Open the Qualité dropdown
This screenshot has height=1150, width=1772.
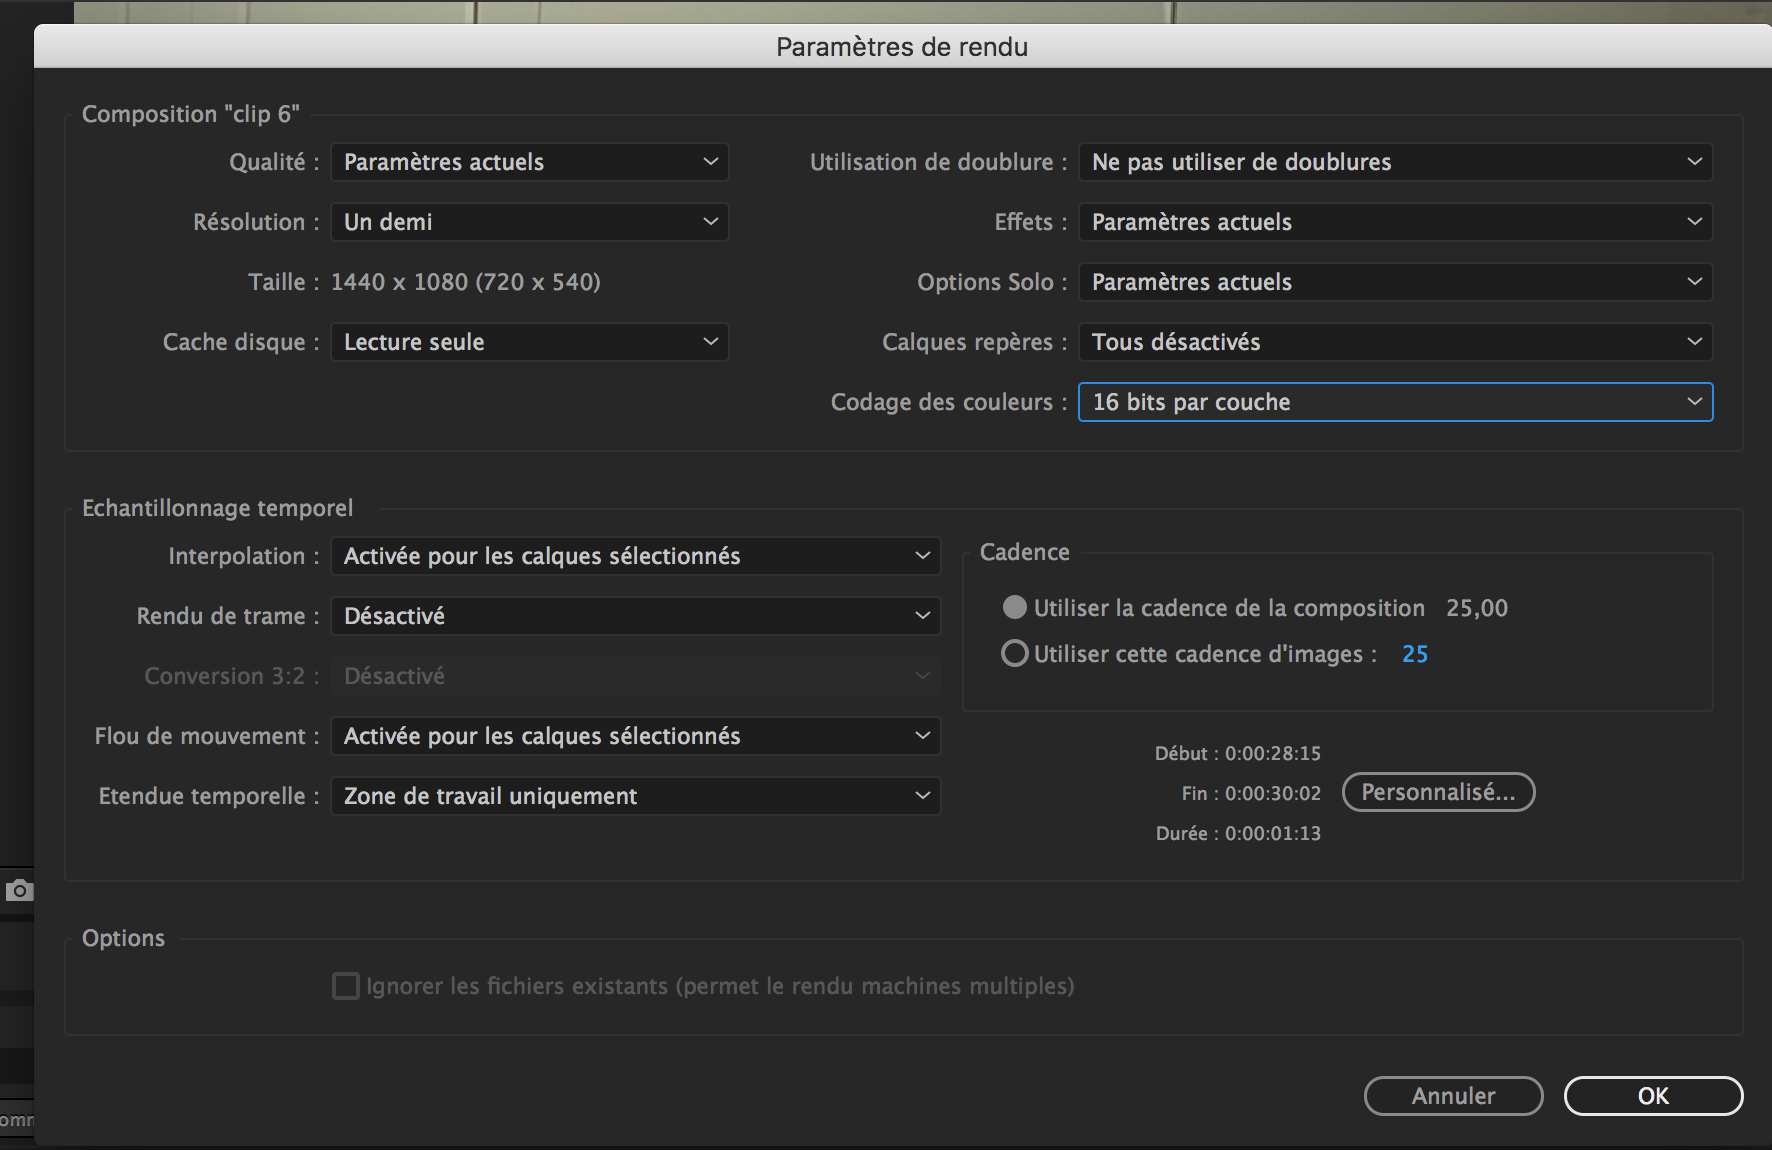(529, 162)
